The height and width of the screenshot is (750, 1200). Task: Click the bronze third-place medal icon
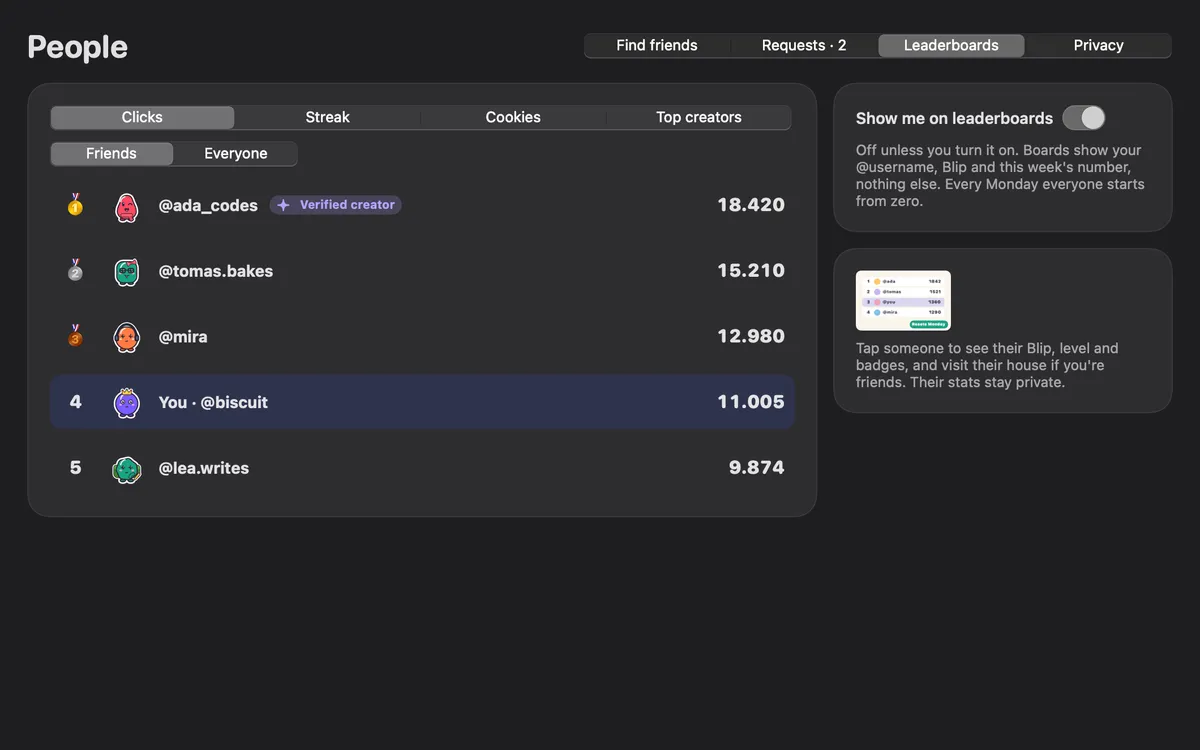point(75,337)
